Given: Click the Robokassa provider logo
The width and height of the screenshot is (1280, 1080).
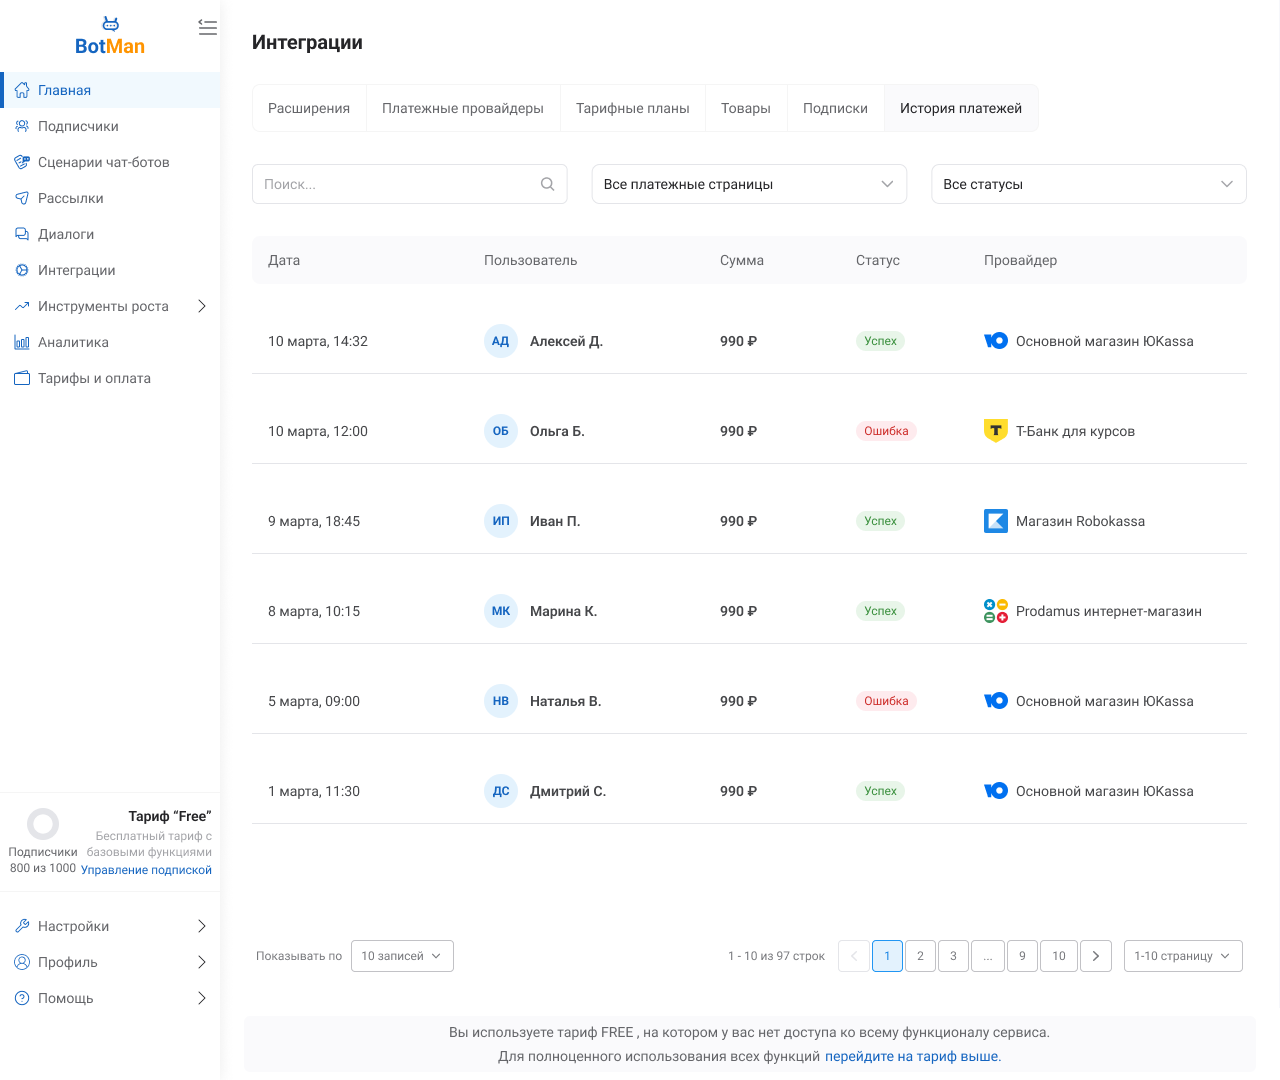Looking at the screenshot, I should (x=995, y=521).
